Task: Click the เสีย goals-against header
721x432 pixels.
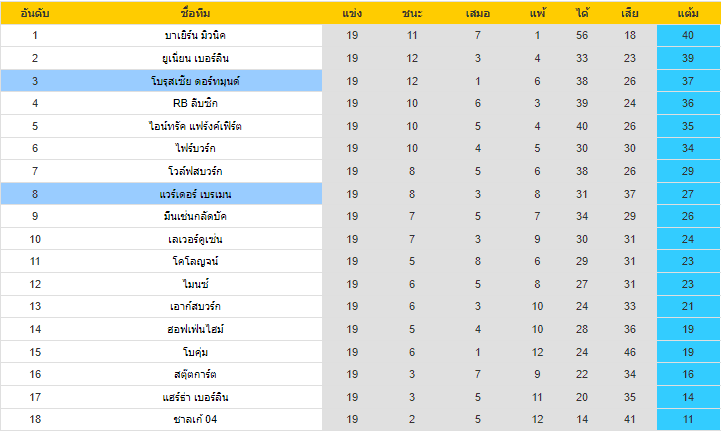Action: click(x=629, y=13)
